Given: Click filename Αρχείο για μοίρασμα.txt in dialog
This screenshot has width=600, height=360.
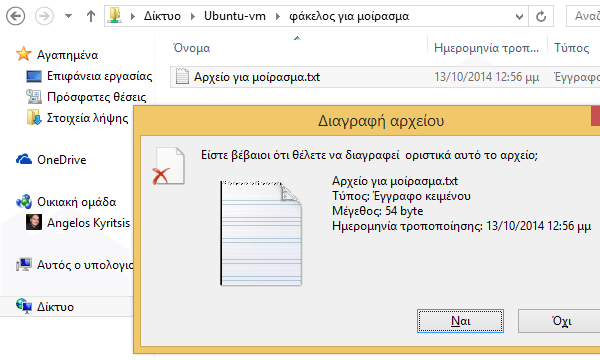Looking at the screenshot, I should pos(395,181).
